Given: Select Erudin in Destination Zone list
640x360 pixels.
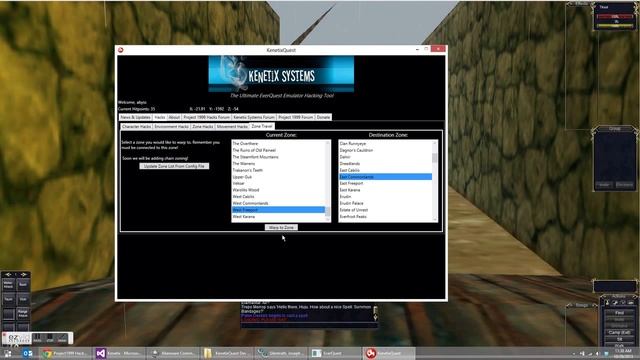Looking at the screenshot, I should [385, 197].
